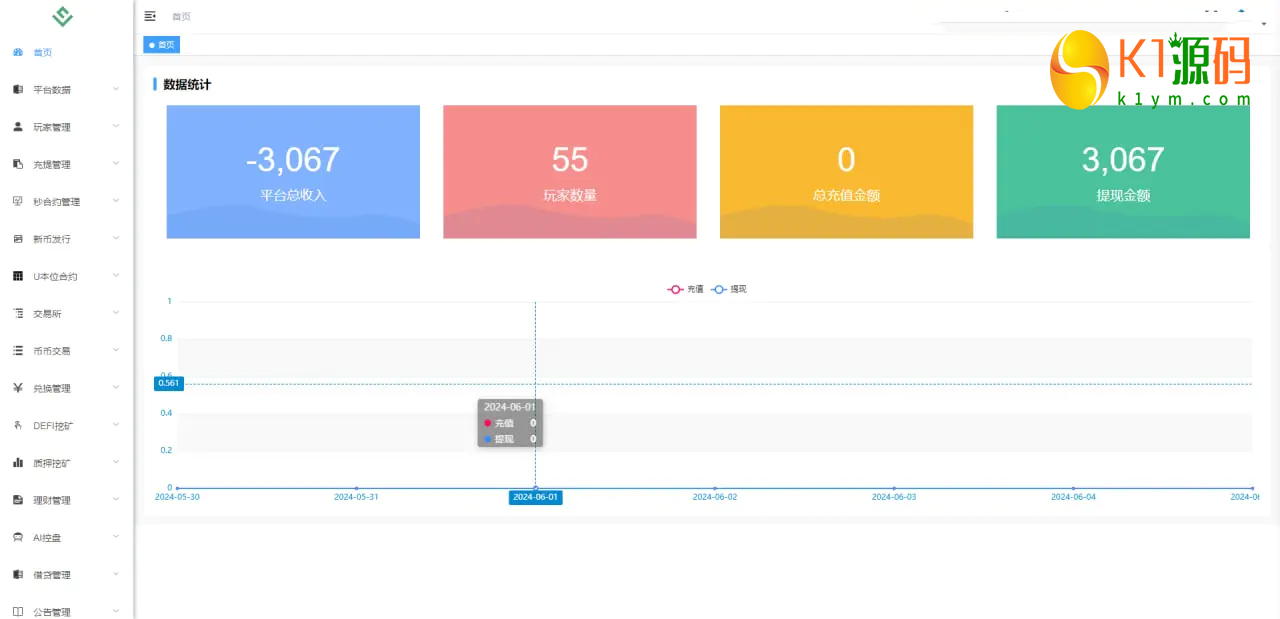Click the 兑换管理 yen icon
Image resolution: width=1280 pixels, height=619 pixels.
point(18,388)
